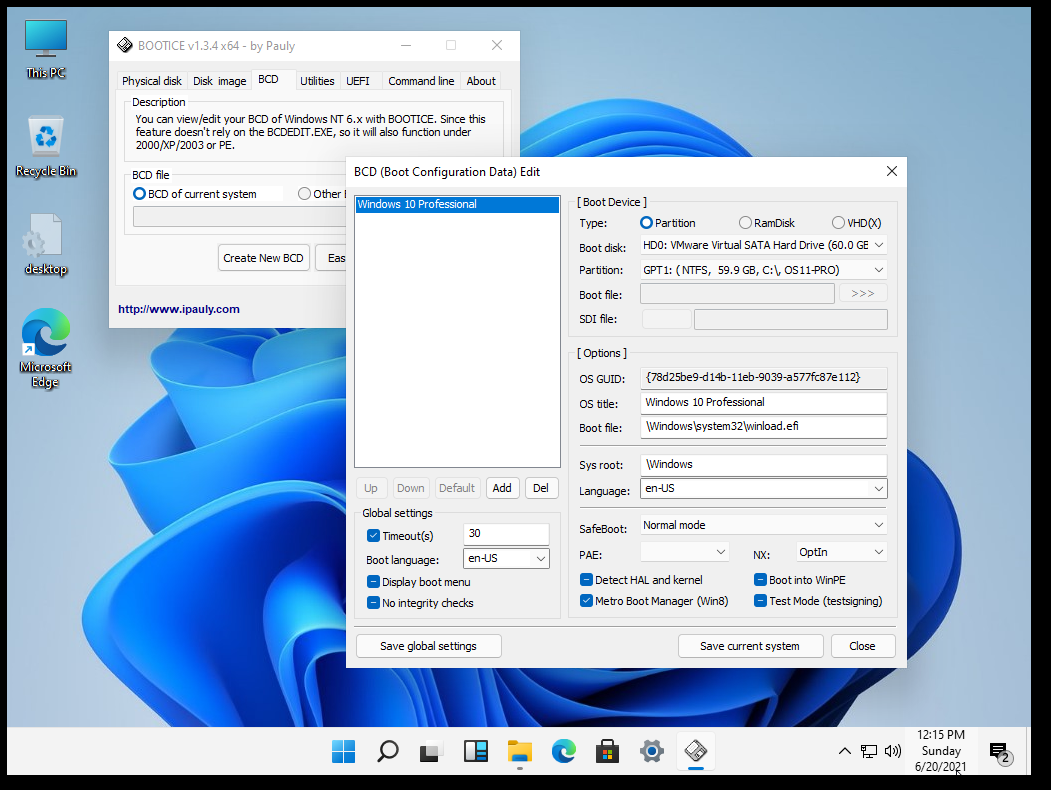Click BOOTICE taskbar icon
Screen dimensions: 1051x790
pos(696,751)
